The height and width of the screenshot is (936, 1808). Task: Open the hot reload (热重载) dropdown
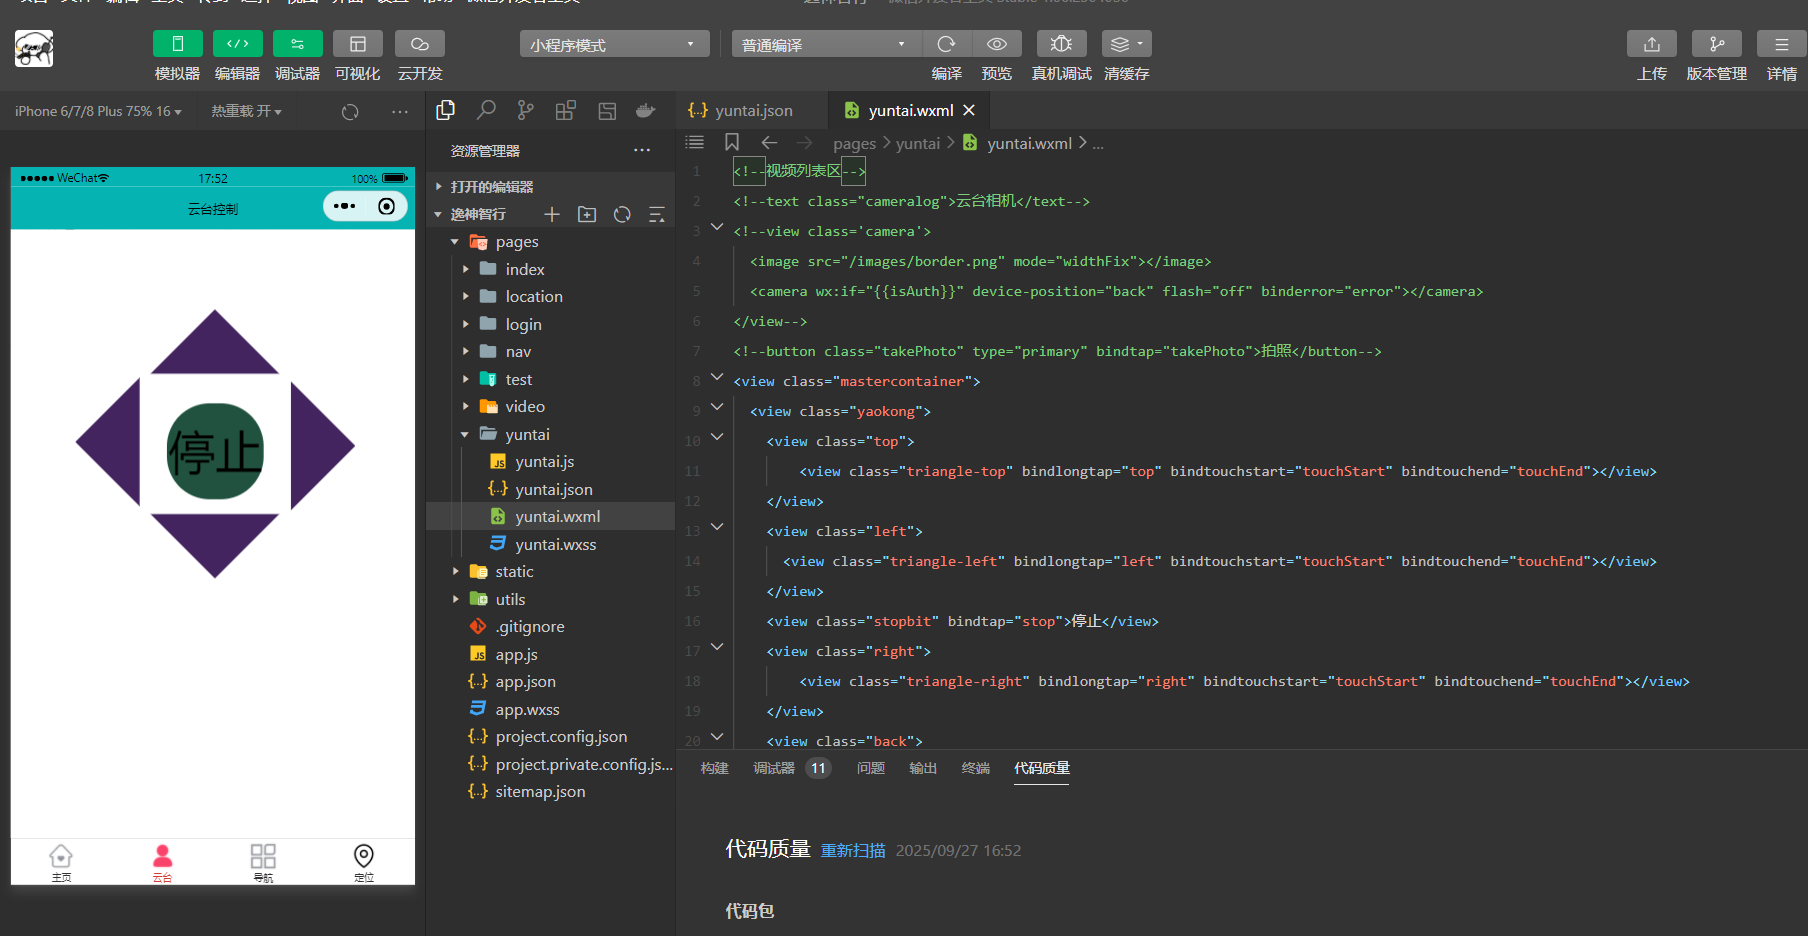(246, 111)
